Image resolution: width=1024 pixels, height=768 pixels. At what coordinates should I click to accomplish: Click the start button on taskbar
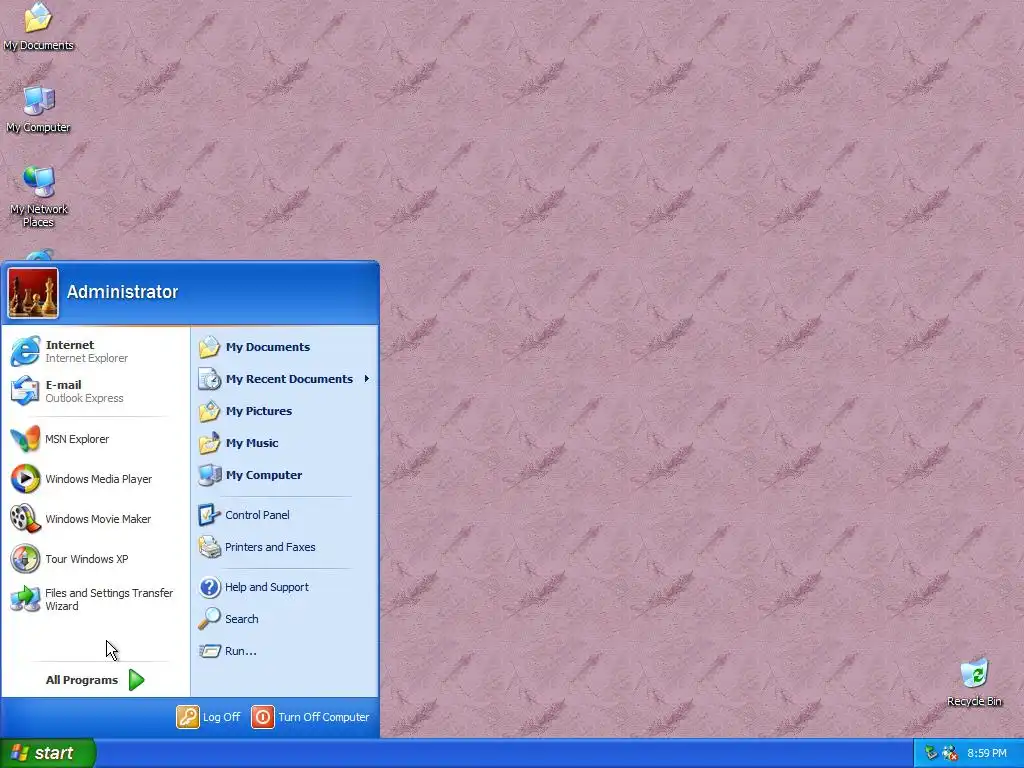click(x=48, y=753)
